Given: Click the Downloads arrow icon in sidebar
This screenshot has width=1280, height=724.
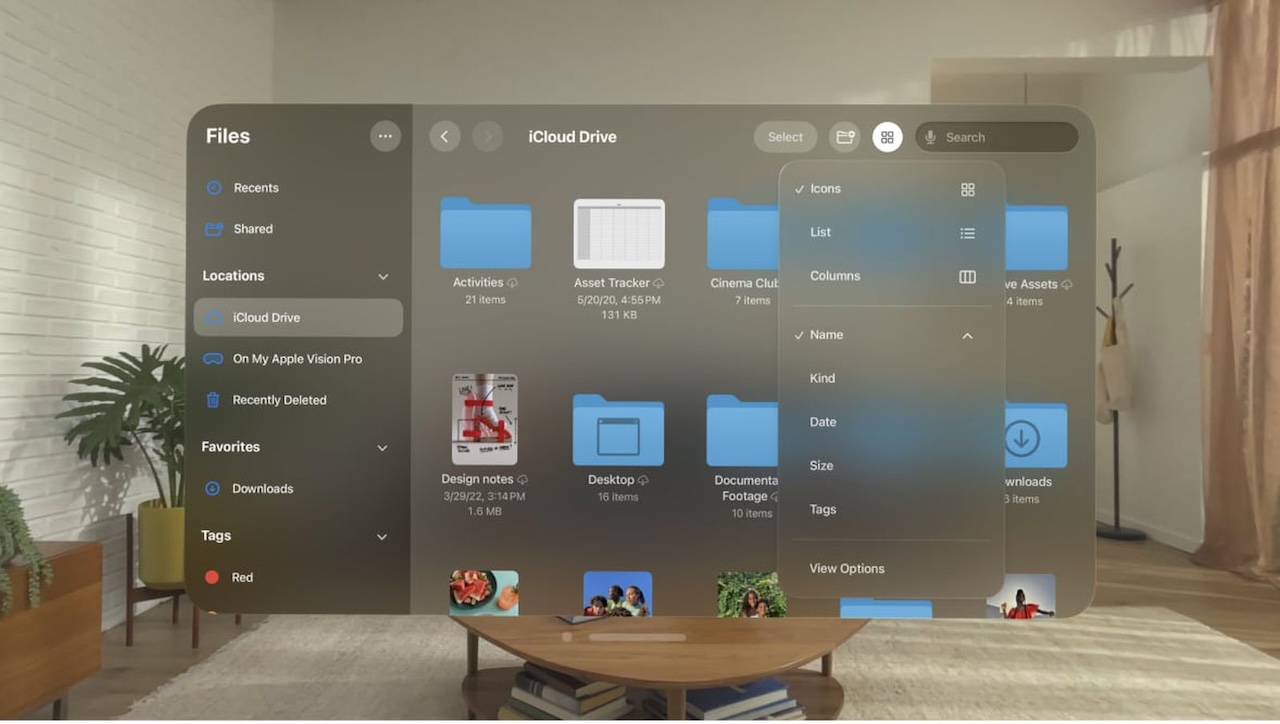Looking at the screenshot, I should click(x=213, y=488).
